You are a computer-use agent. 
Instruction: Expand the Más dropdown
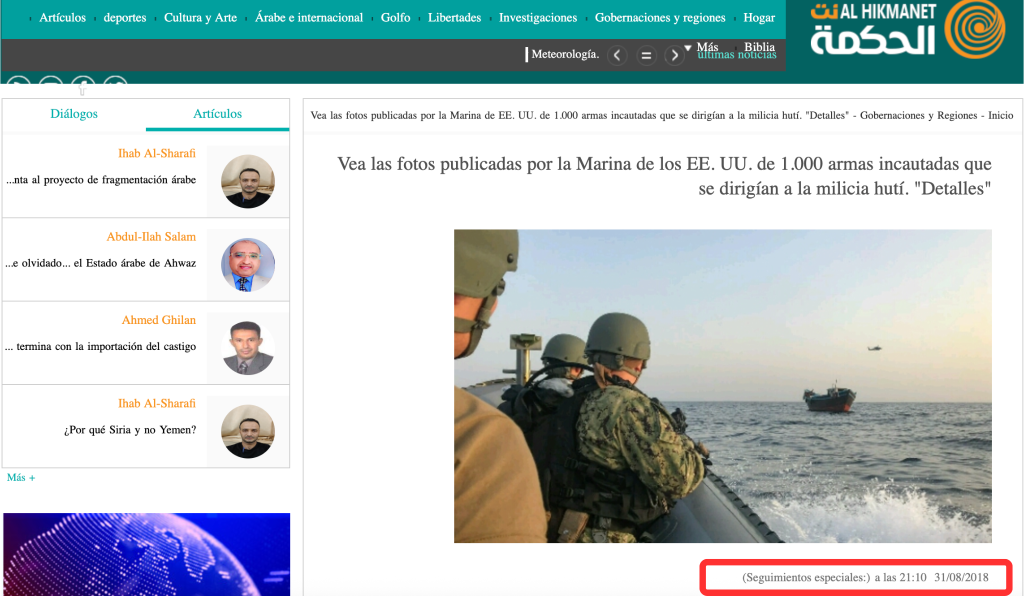tap(701, 47)
